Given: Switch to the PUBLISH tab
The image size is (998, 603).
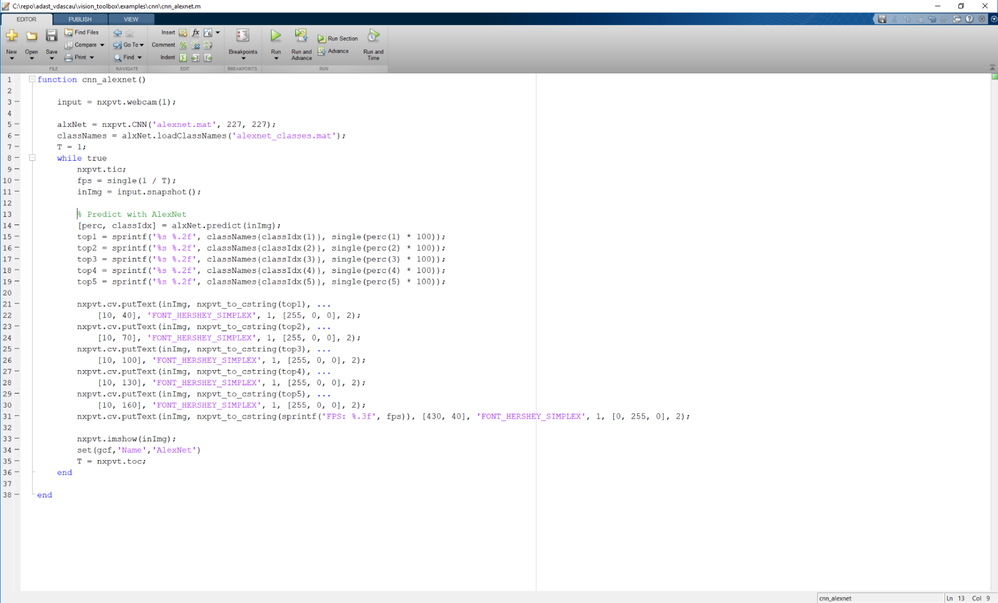Looking at the screenshot, I should pyautogui.click(x=80, y=19).
